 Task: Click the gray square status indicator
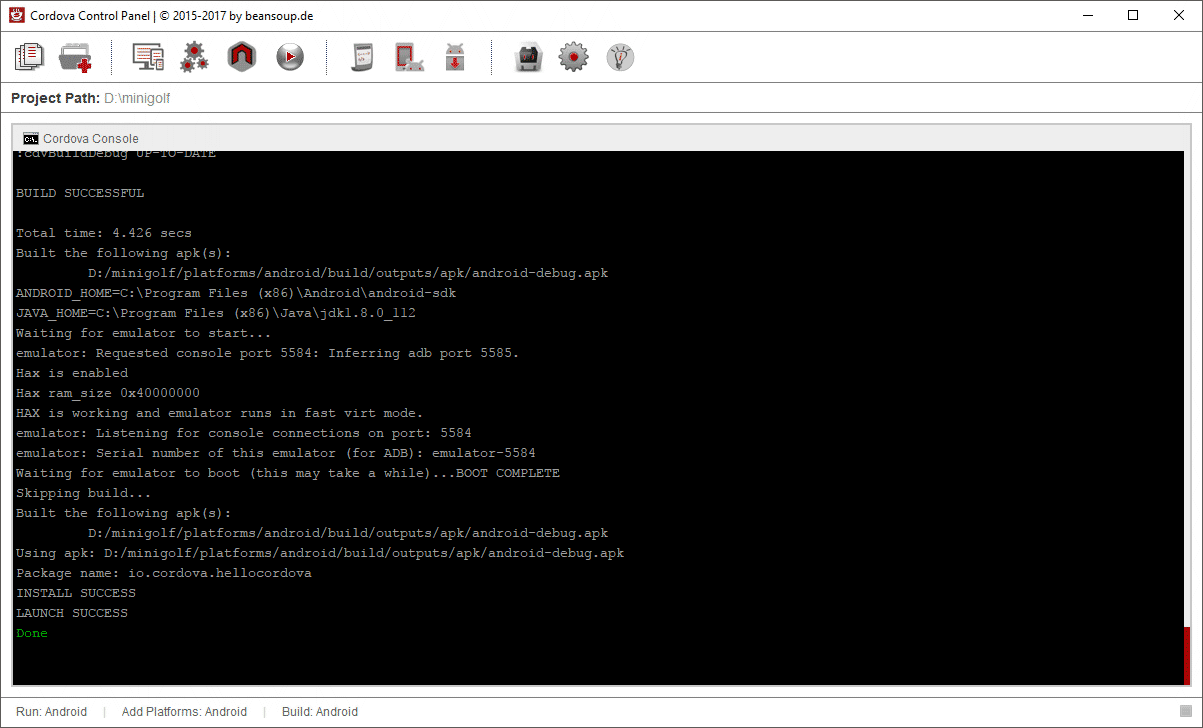pyautogui.click(x=1186, y=711)
